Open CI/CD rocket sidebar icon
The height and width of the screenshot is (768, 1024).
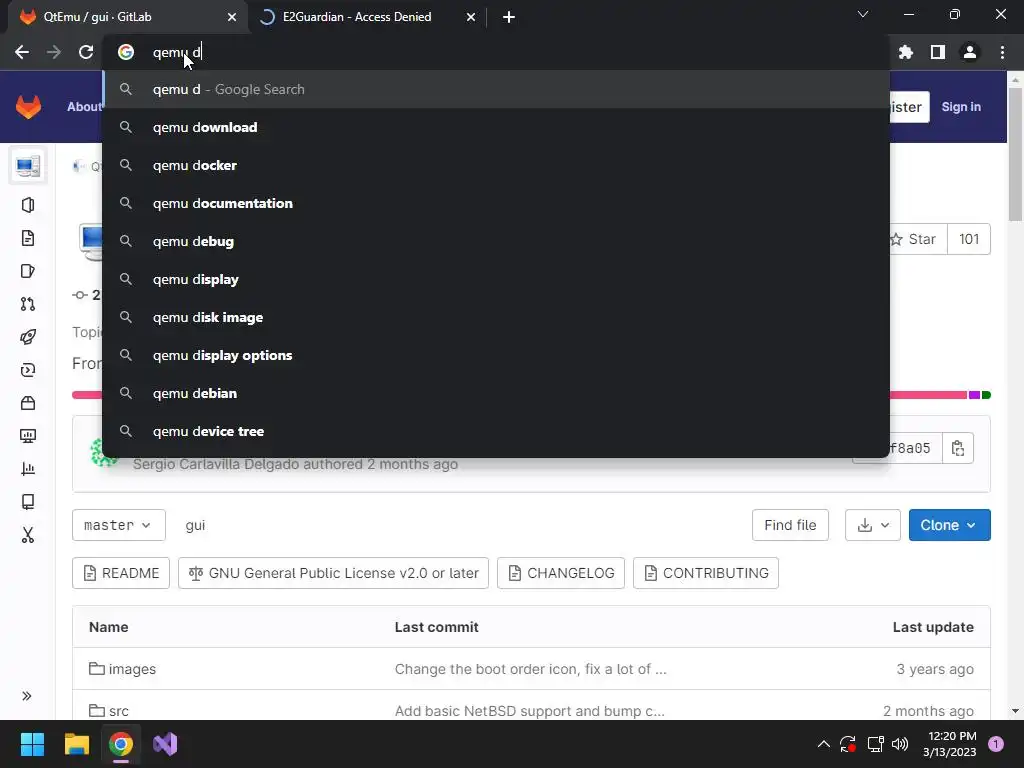tap(27, 337)
